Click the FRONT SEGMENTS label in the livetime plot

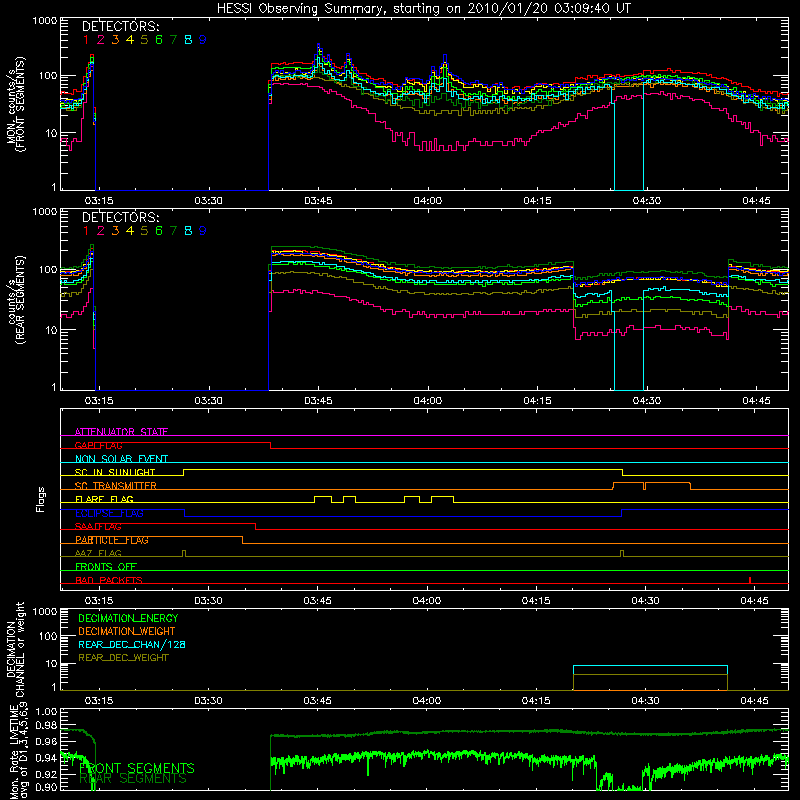(137, 768)
